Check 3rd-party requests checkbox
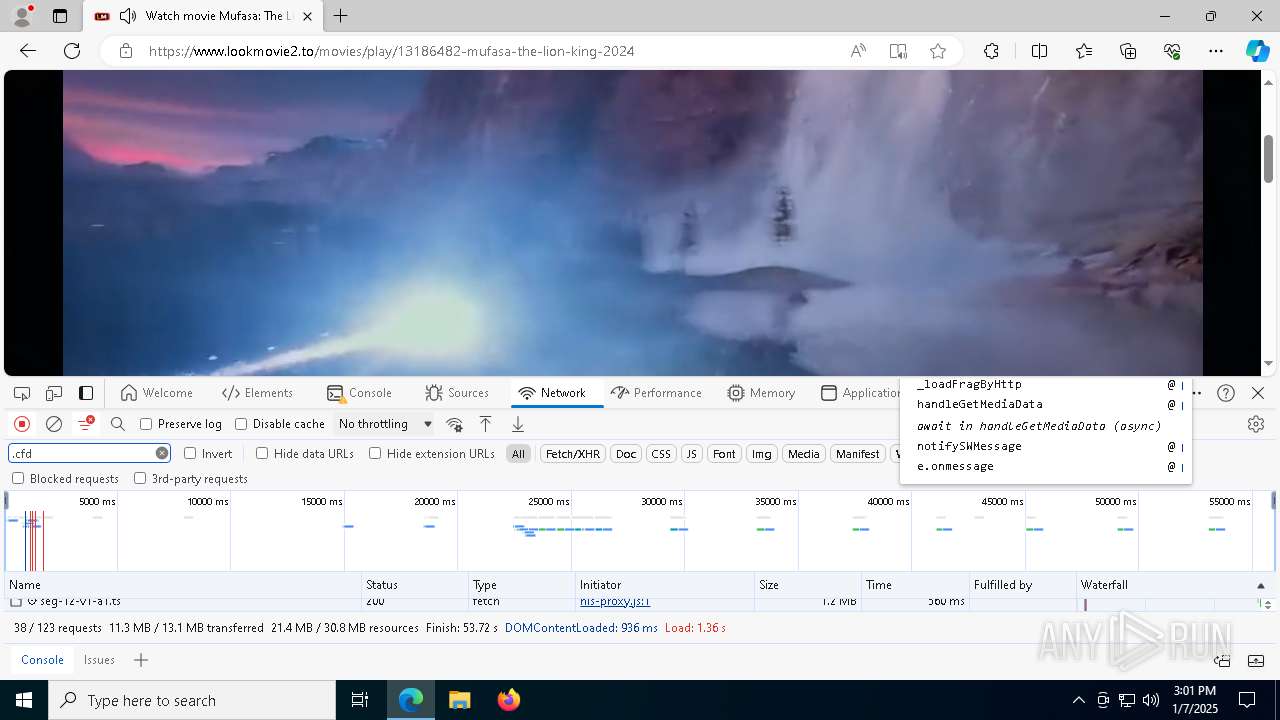The width and height of the screenshot is (1280, 720). [x=140, y=479]
